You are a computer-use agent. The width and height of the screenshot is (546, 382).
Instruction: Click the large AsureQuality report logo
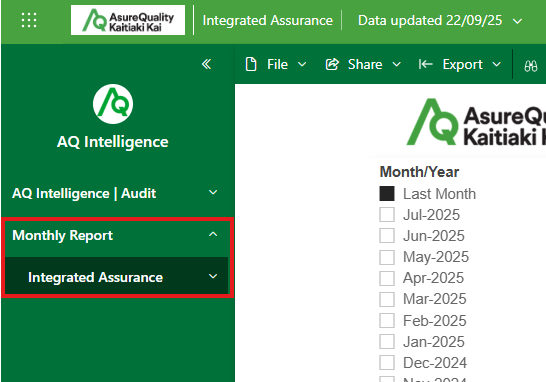pyautogui.click(x=476, y=122)
